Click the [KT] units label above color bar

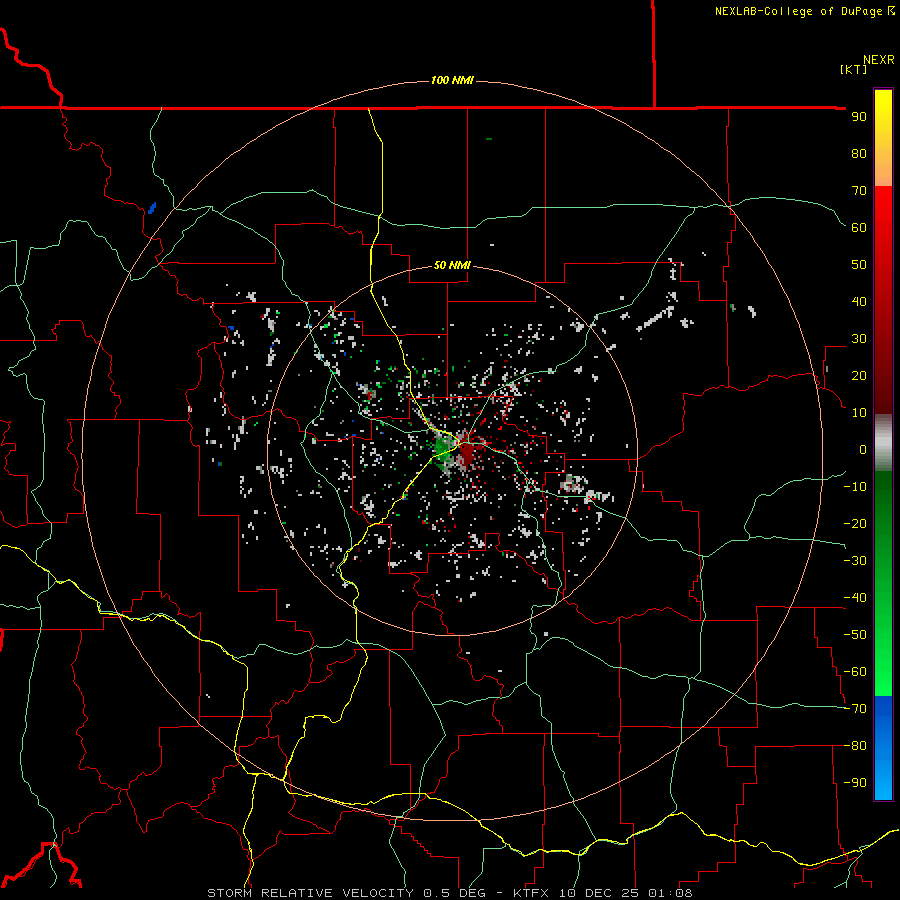click(854, 69)
